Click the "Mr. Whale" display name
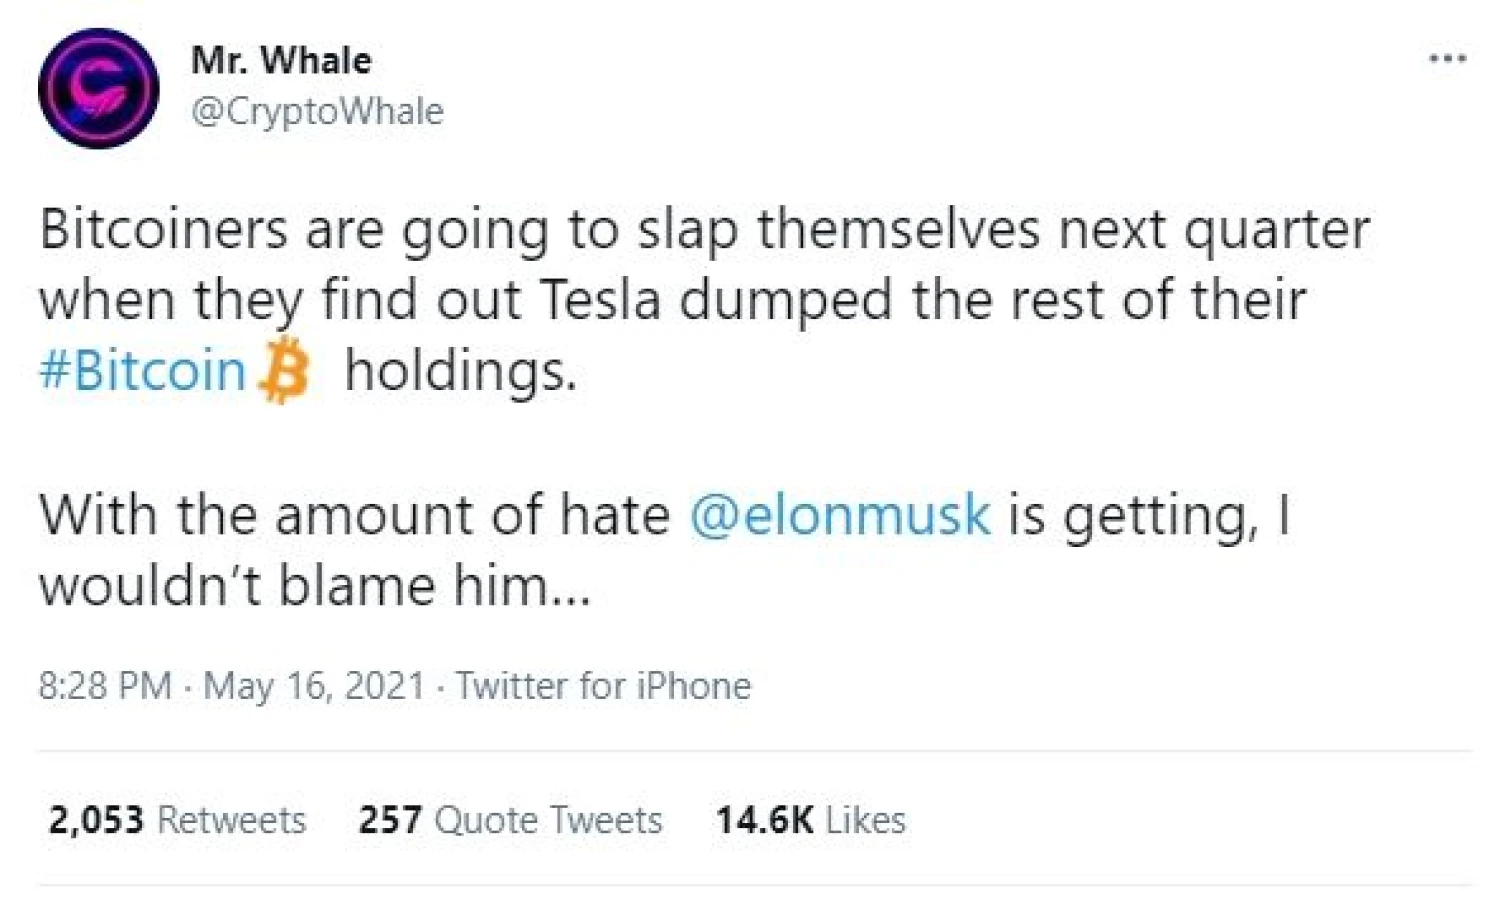 click(281, 60)
